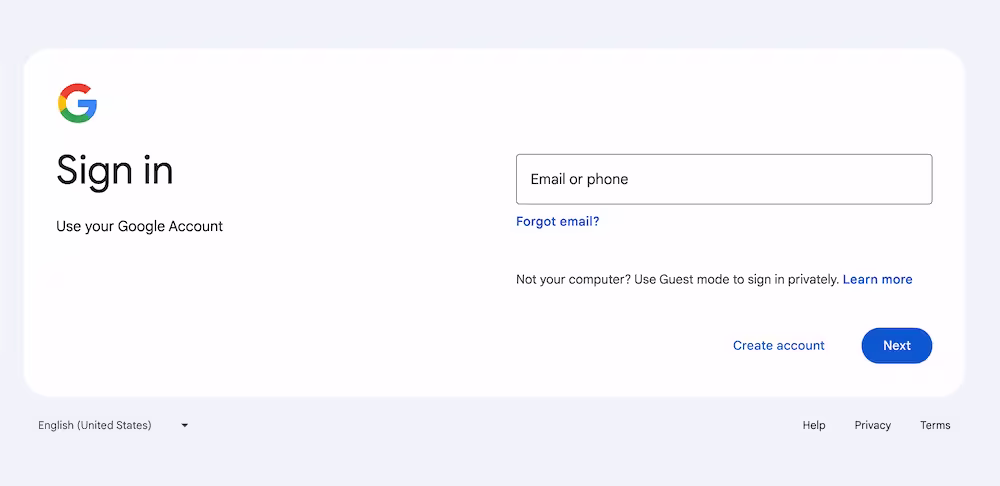Open the Help link in footer
1000x486 pixels.
(x=814, y=425)
